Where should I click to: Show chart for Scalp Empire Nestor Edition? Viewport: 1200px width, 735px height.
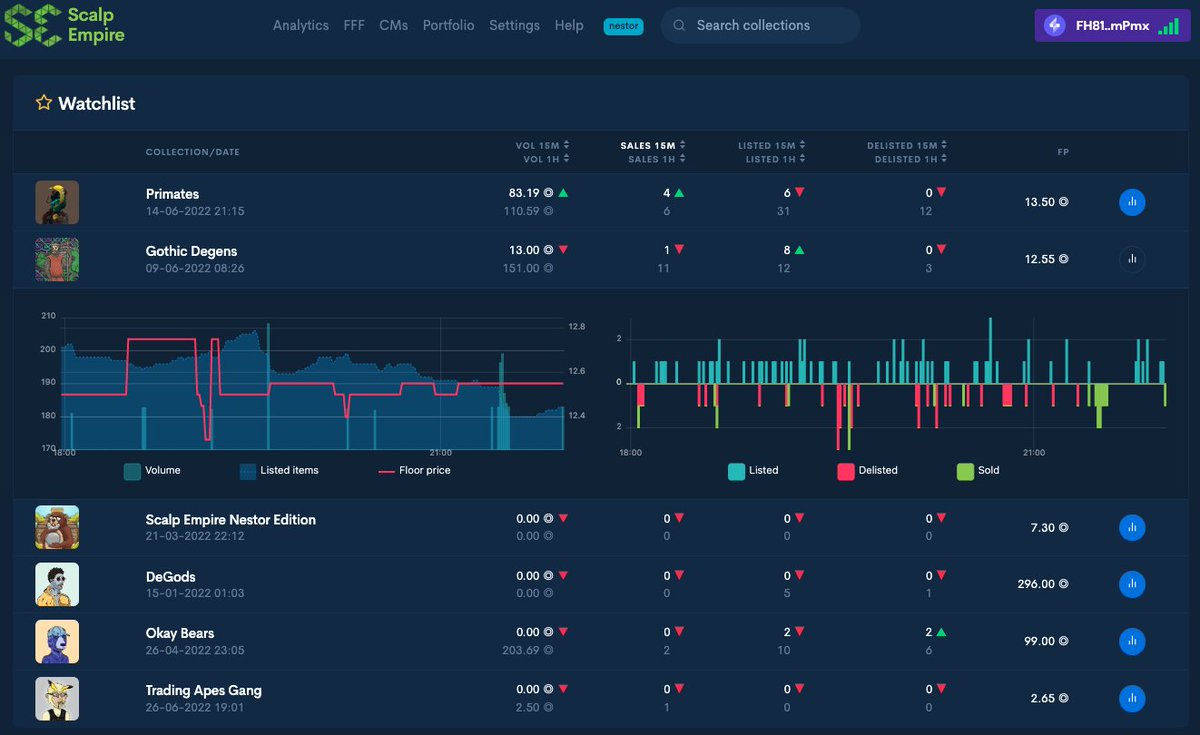(1132, 527)
